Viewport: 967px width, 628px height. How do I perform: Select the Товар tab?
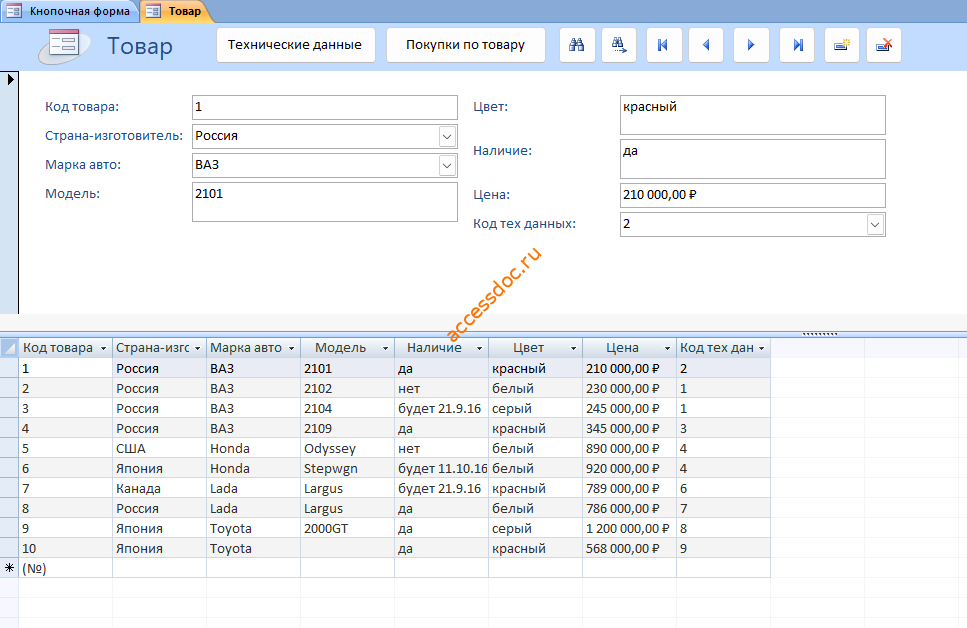(175, 11)
